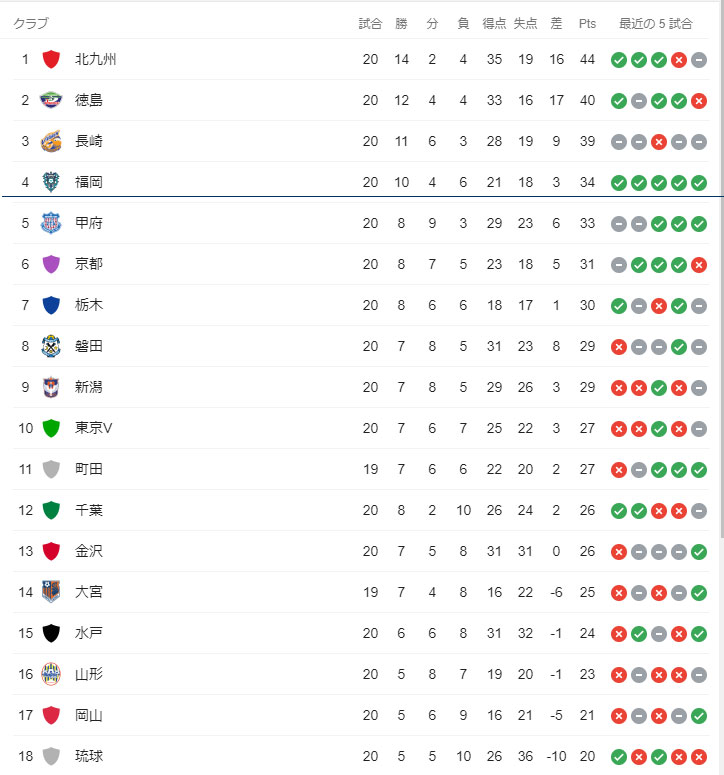Click the 山形 club crest icon

click(x=51, y=674)
